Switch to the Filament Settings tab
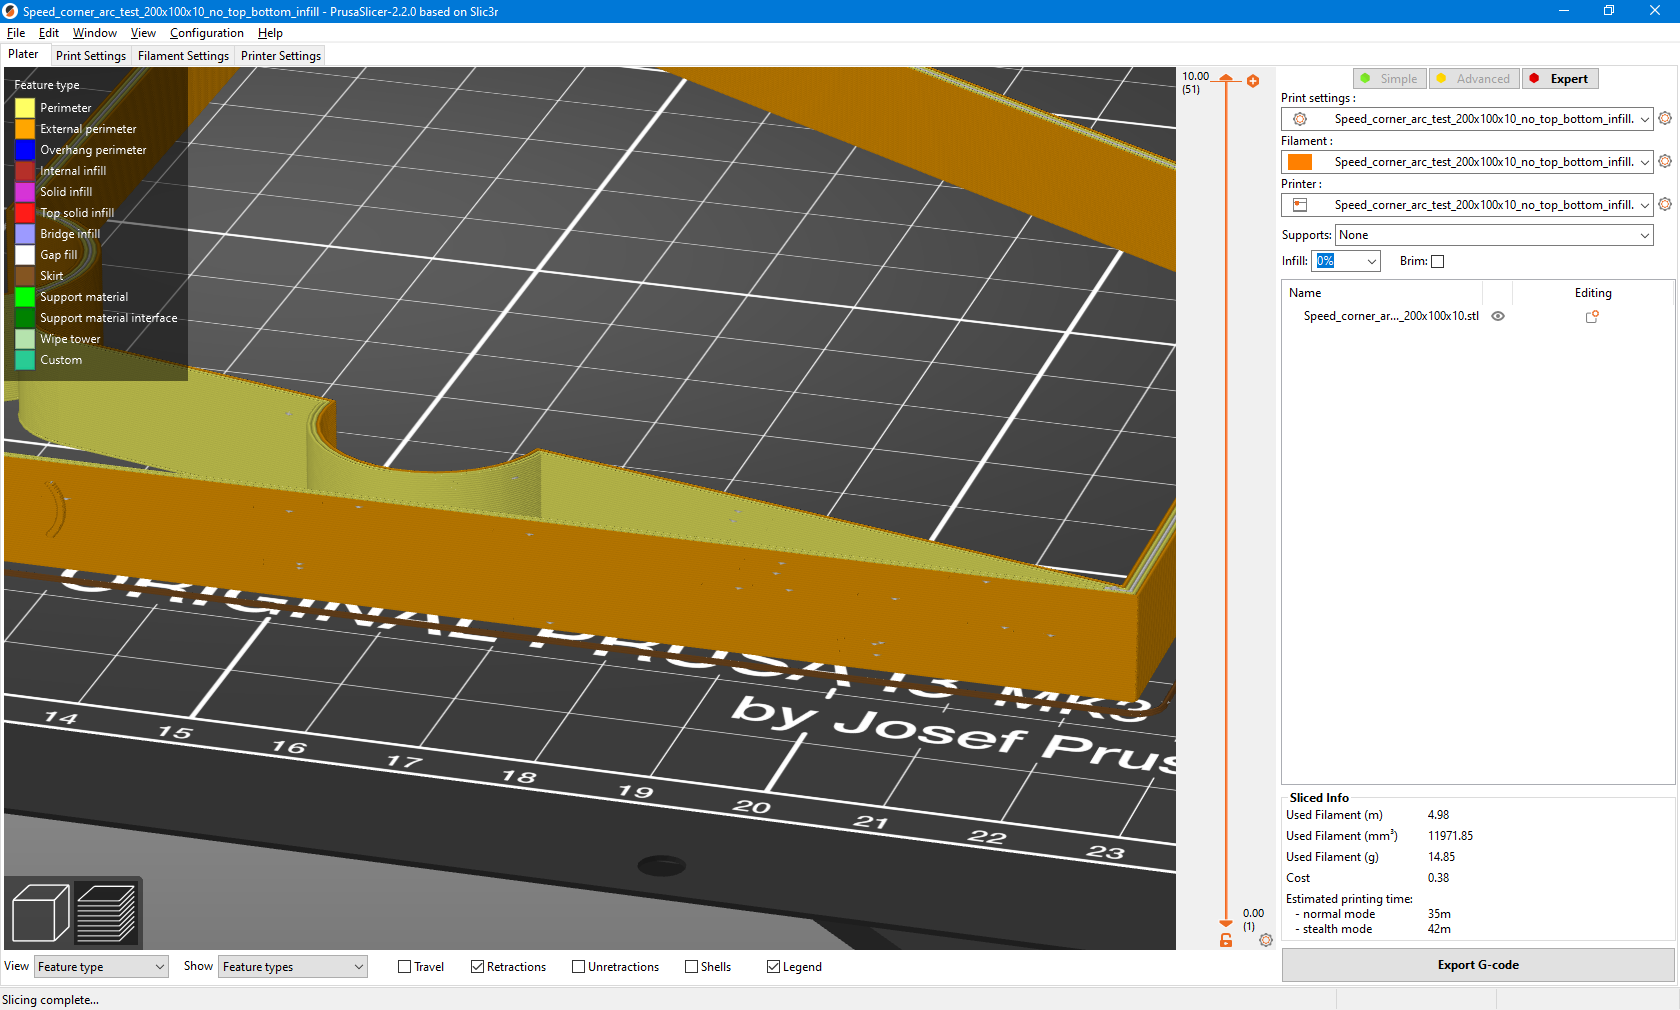 183,56
